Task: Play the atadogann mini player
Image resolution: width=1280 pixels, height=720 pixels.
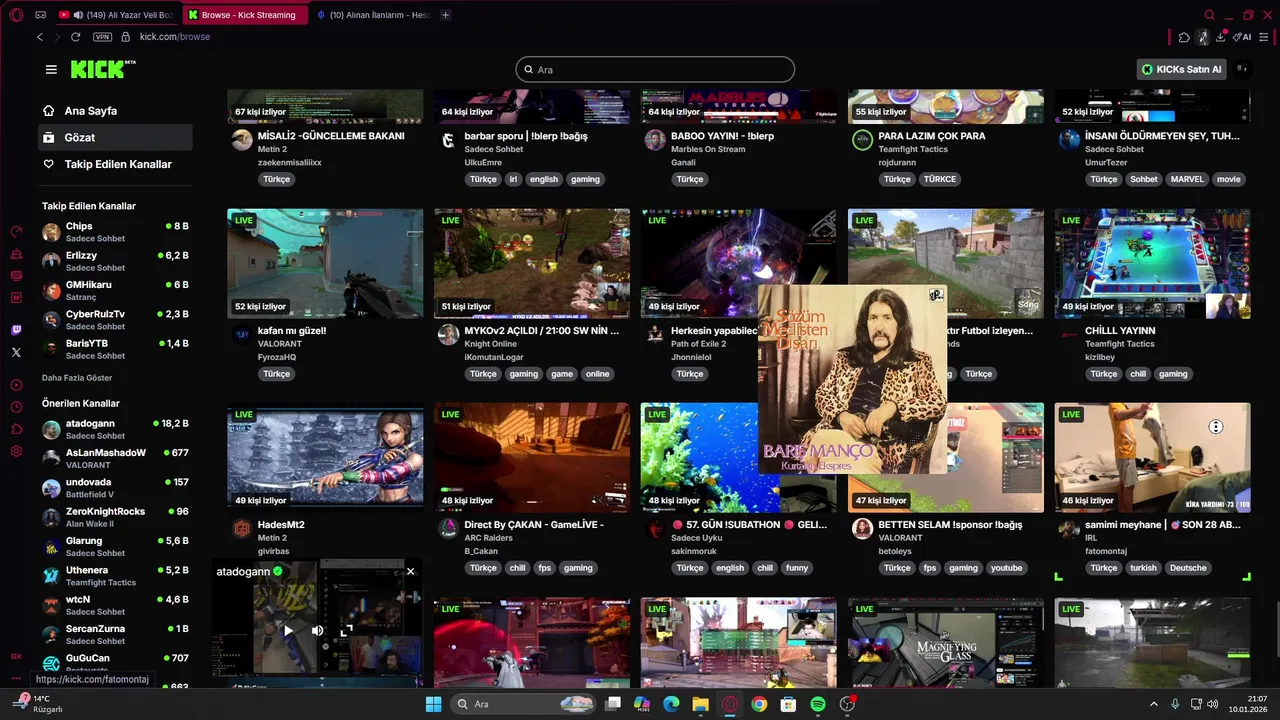Action: [x=288, y=630]
